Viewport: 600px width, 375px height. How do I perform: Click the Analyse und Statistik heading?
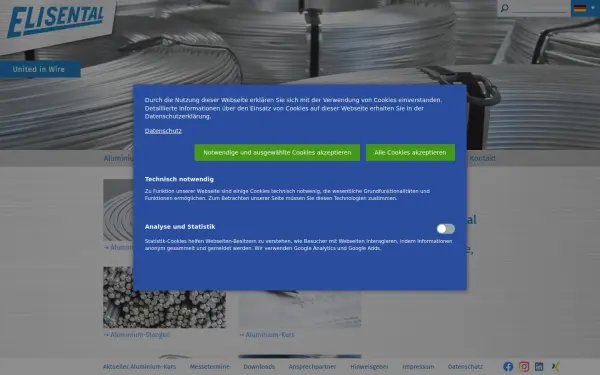180,227
